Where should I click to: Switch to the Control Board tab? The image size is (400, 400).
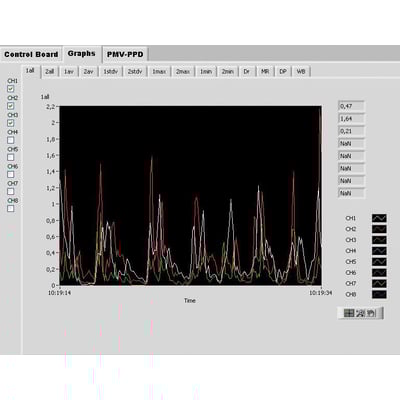click(31, 54)
